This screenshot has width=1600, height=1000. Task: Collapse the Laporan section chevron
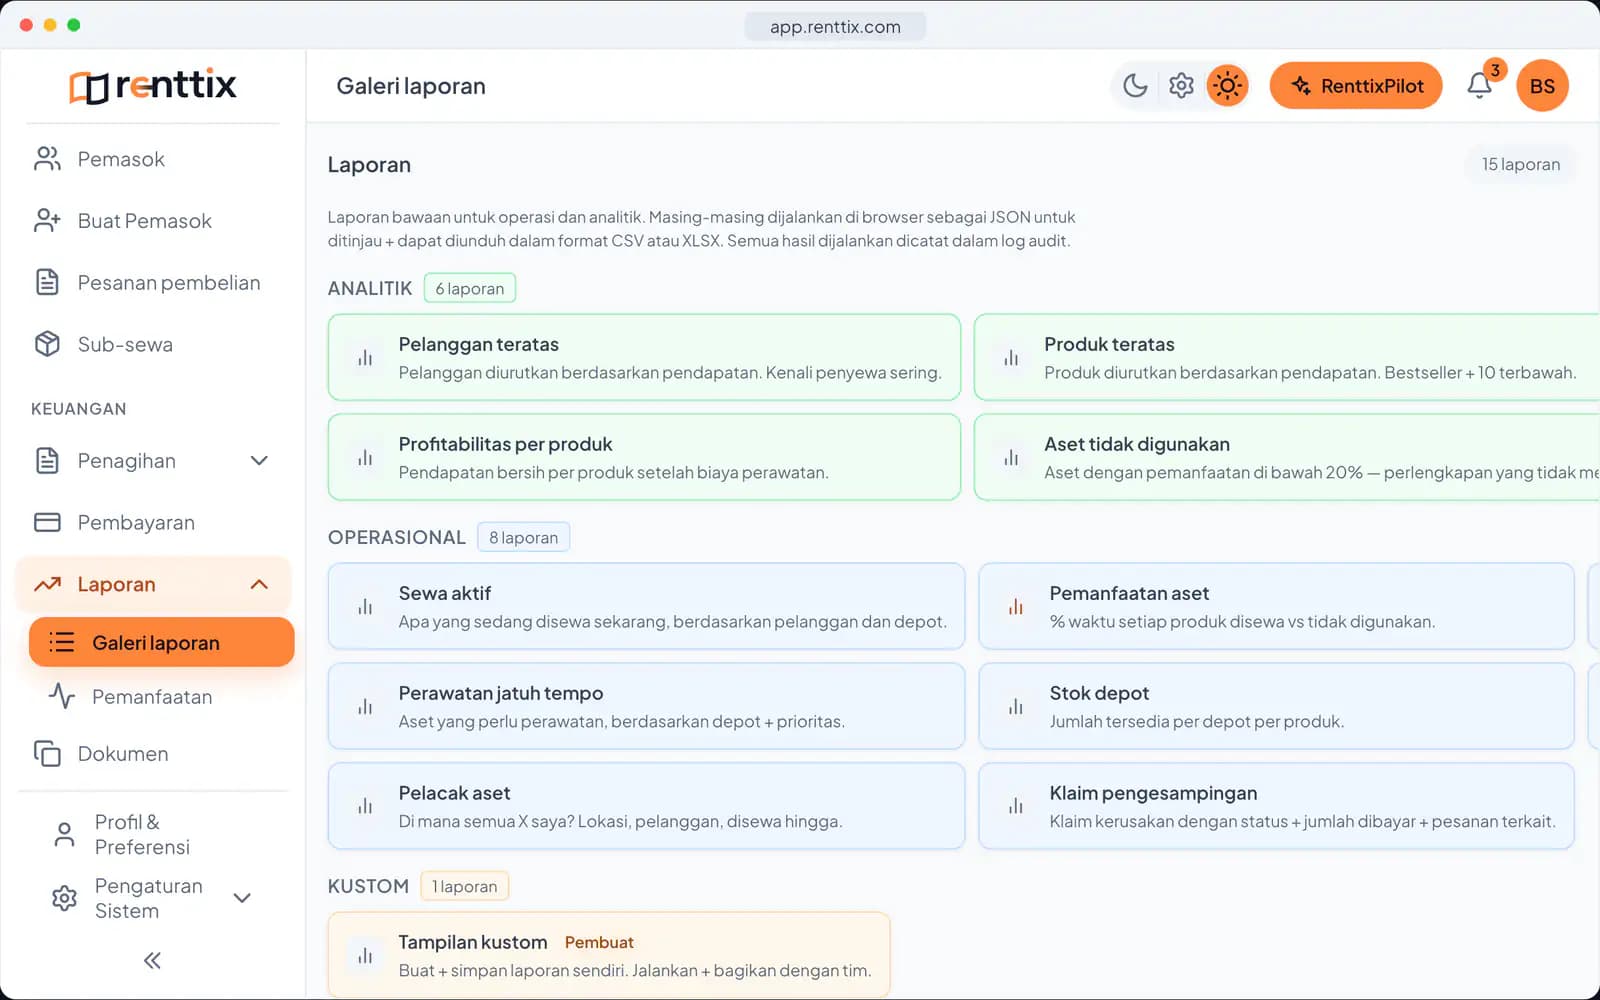259,584
